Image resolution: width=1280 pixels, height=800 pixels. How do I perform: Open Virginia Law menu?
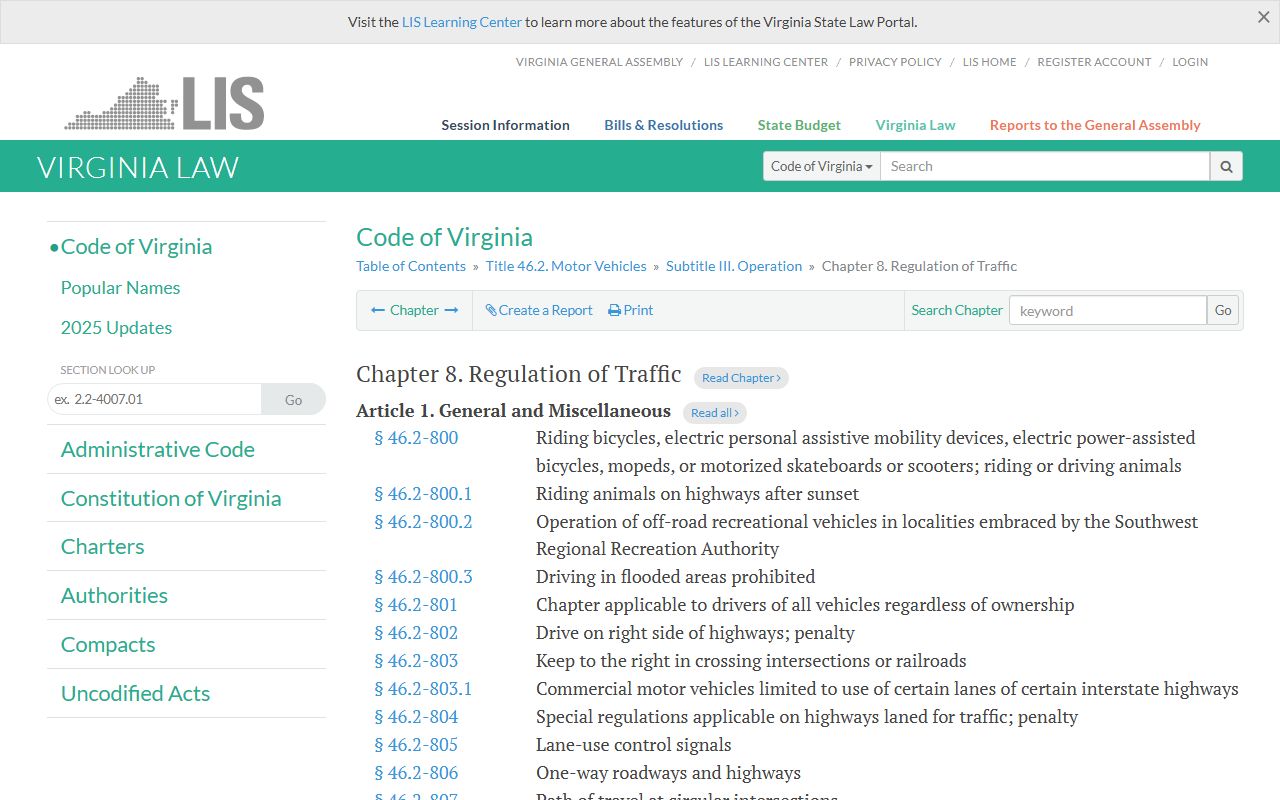pyautogui.click(x=915, y=125)
